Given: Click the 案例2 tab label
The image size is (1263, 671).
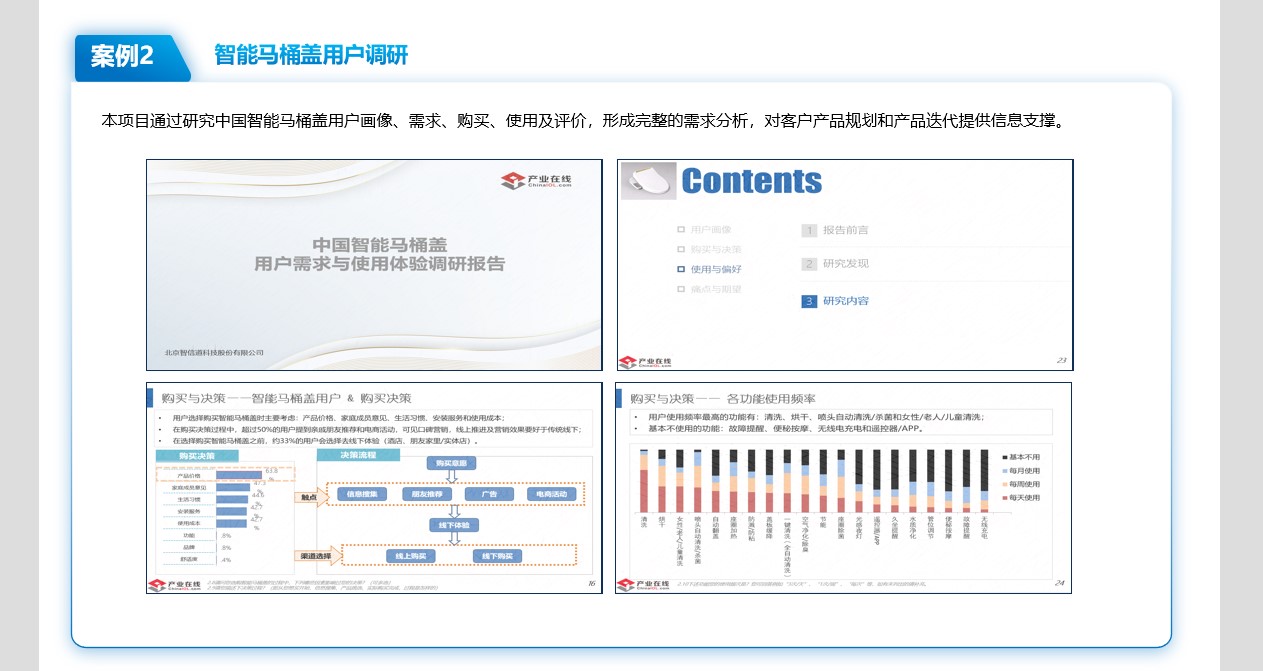Looking at the screenshot, I should 123,56.
